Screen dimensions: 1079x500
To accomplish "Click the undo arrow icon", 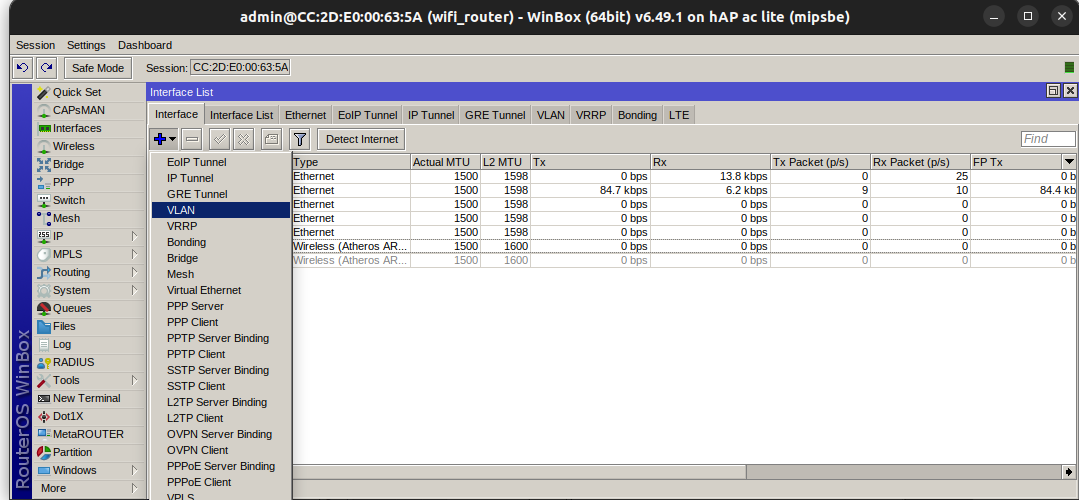I will click(x=22, y=68).
